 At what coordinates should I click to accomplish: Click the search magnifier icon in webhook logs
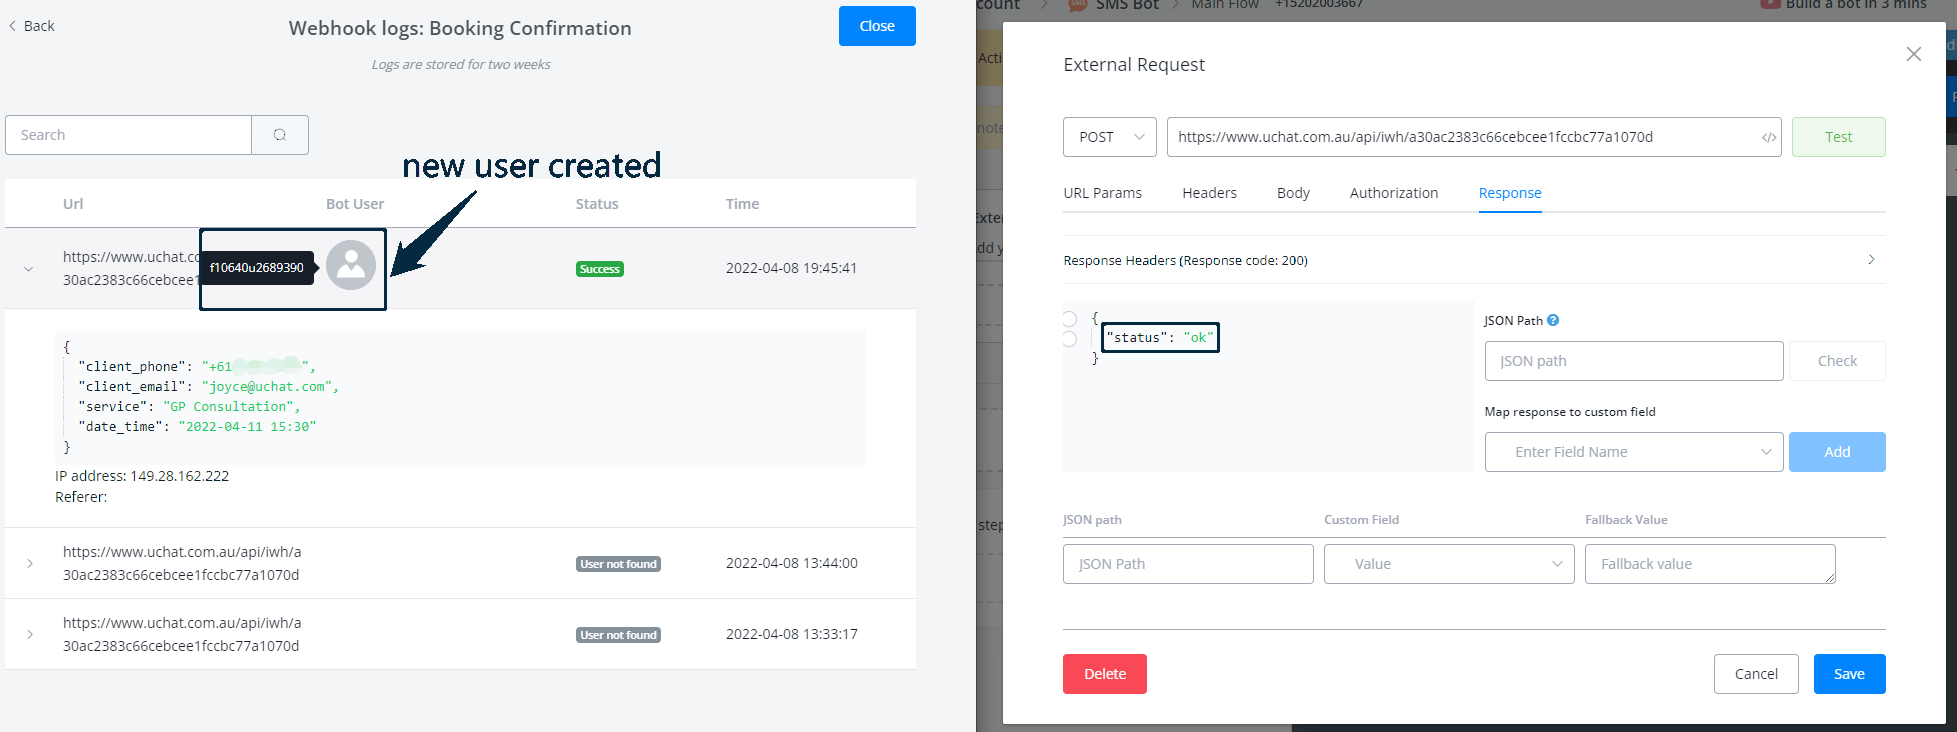[x=280, y=135]
